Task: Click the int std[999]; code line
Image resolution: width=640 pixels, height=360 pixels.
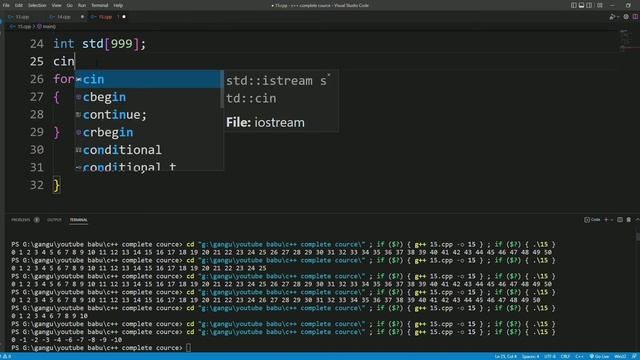Action: tap(99, 44)
